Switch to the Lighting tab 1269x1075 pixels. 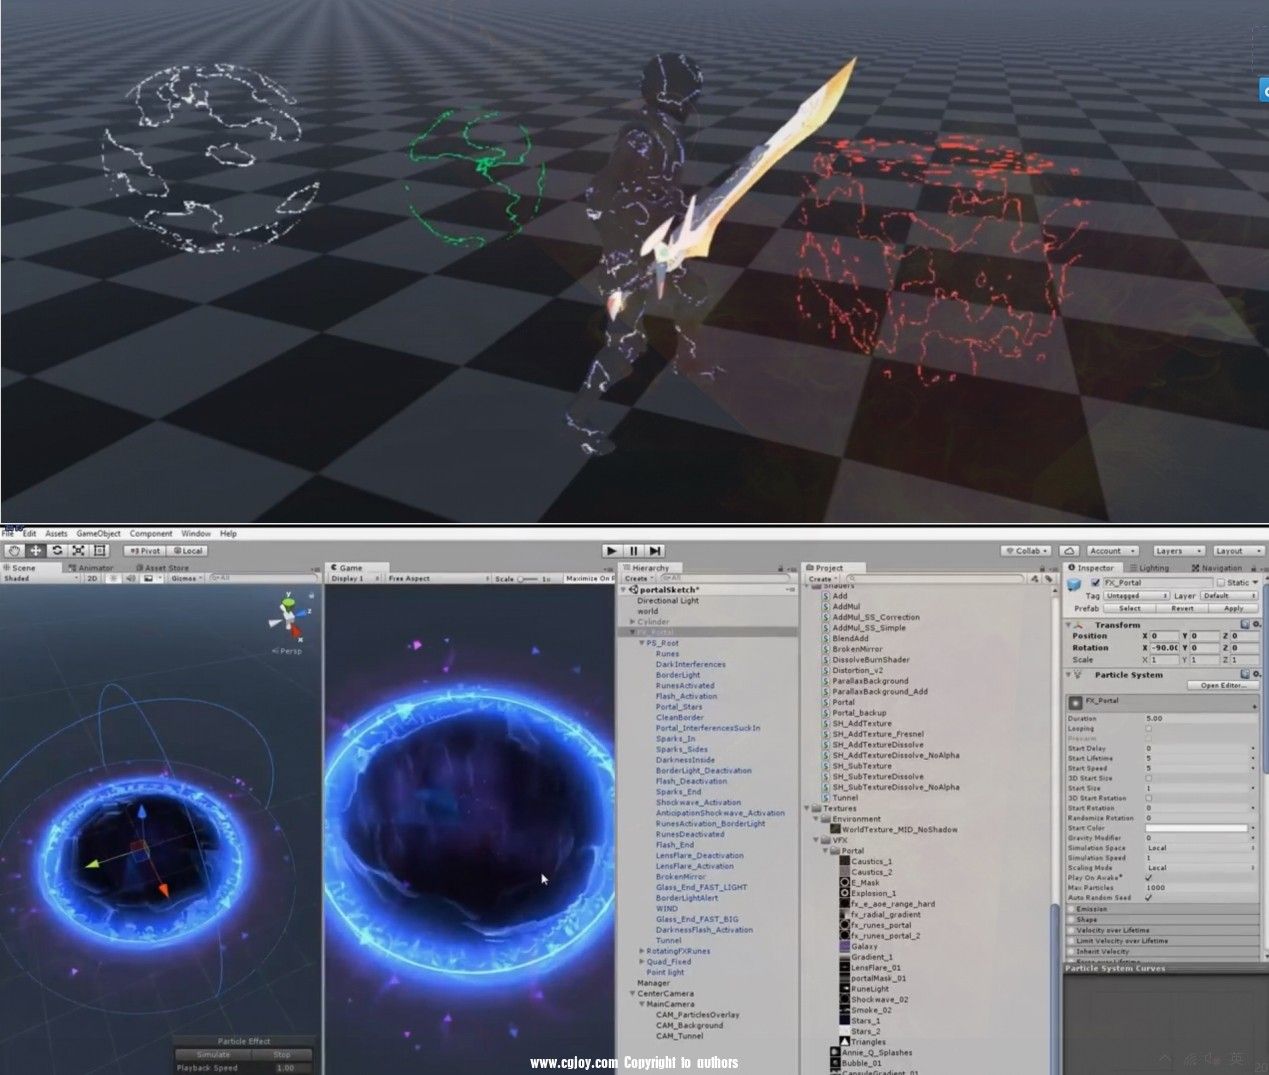pyautogui.click(x=1152, y=567)
